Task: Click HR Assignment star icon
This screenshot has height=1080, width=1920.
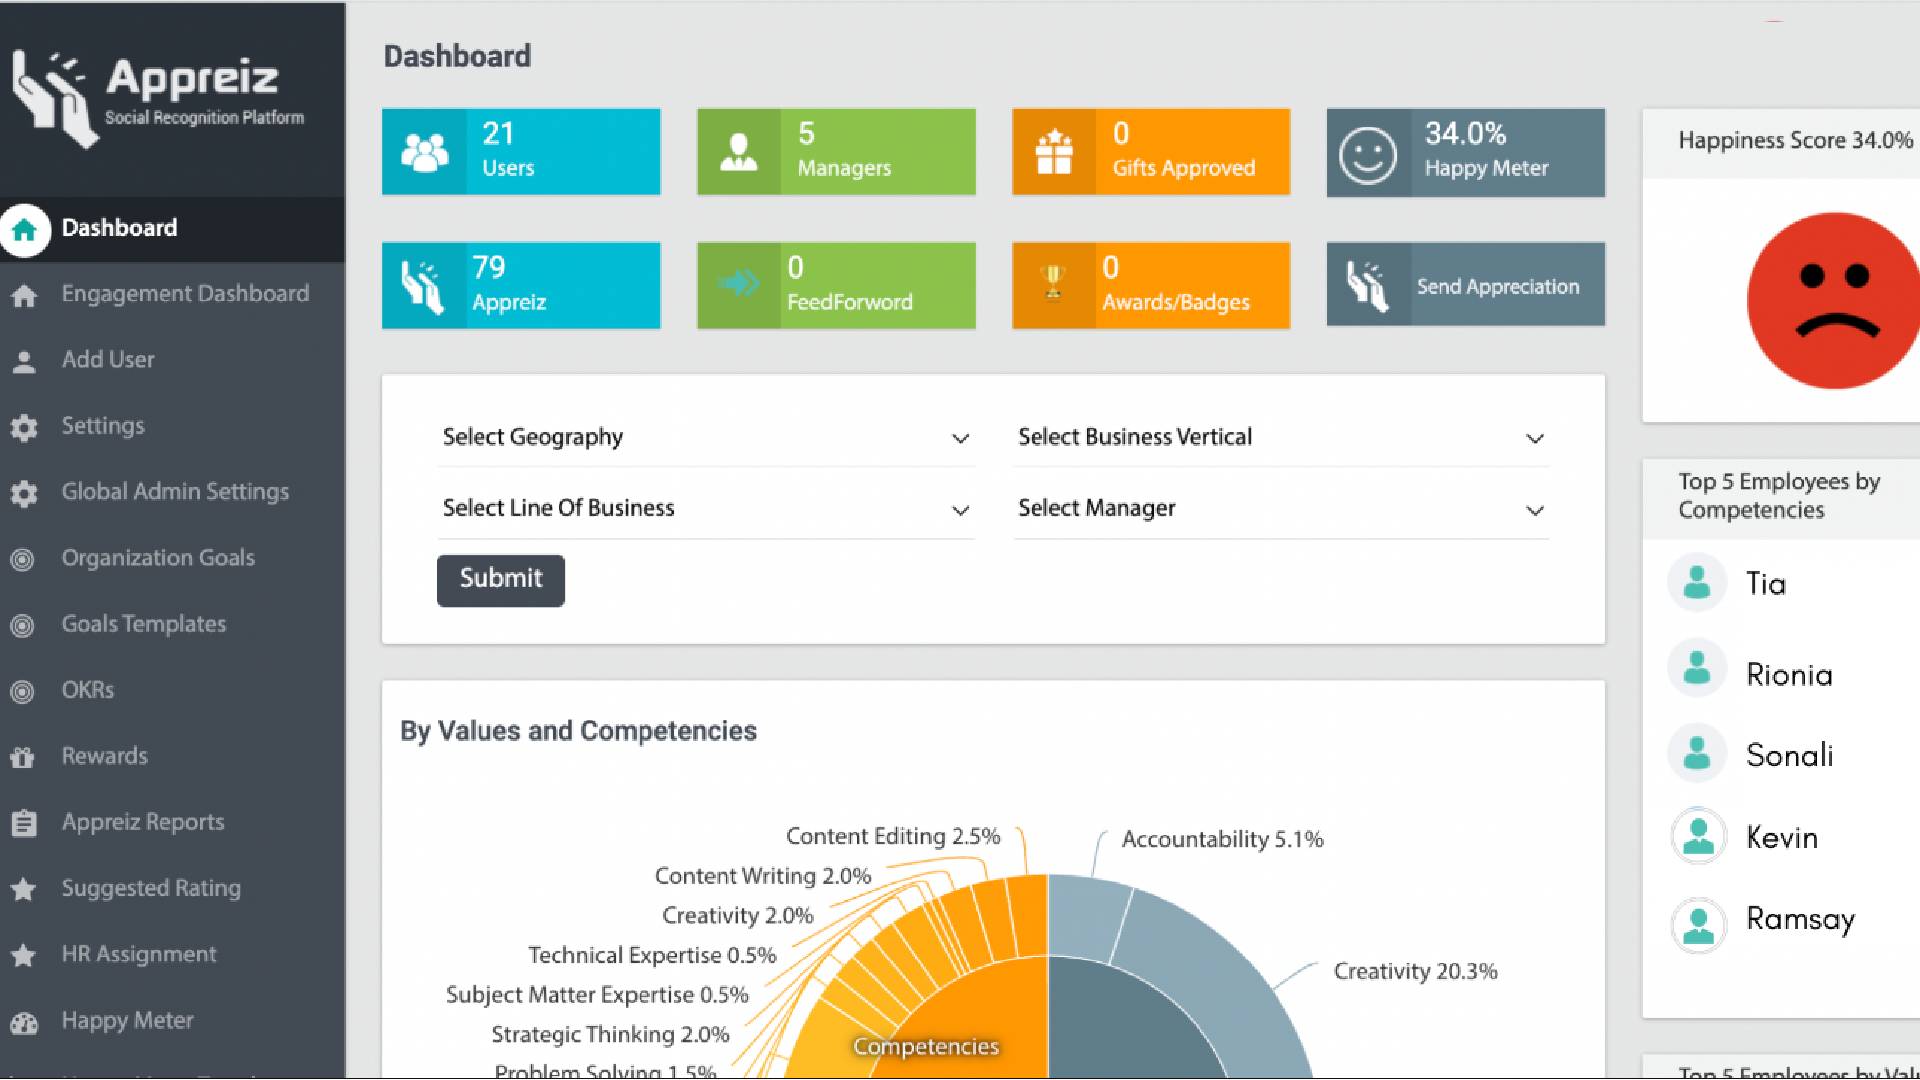Action: tap(24, 955)
